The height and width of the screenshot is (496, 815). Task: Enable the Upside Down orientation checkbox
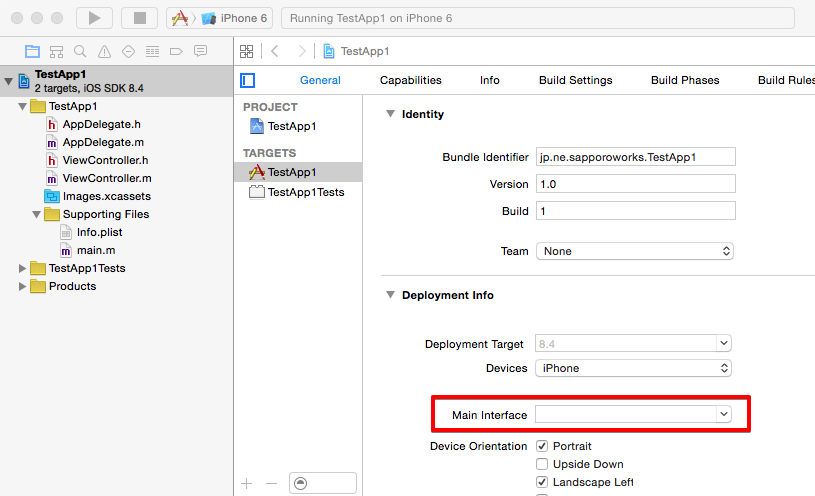point(542,464)
